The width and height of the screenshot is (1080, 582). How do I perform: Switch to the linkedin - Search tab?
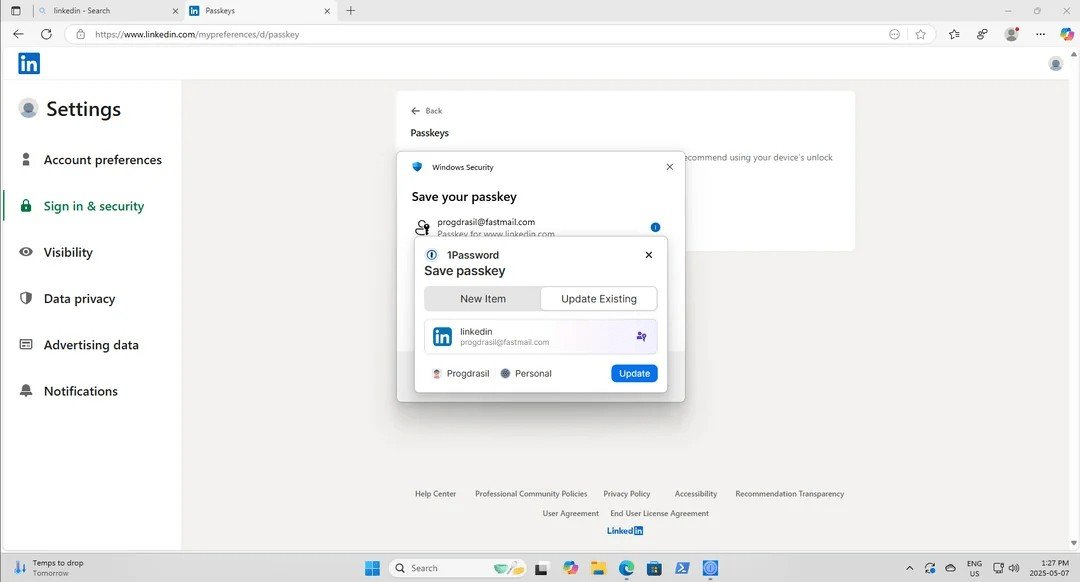107,10
